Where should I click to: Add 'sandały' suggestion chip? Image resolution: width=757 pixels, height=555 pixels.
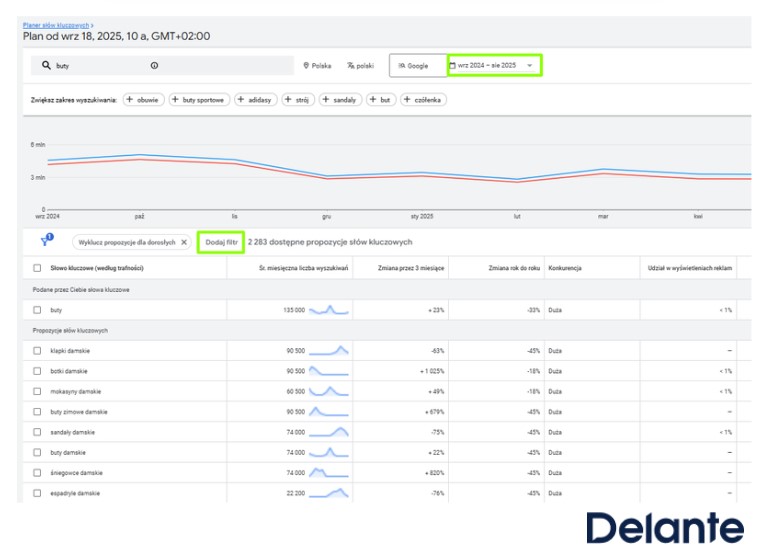(342, 100)
